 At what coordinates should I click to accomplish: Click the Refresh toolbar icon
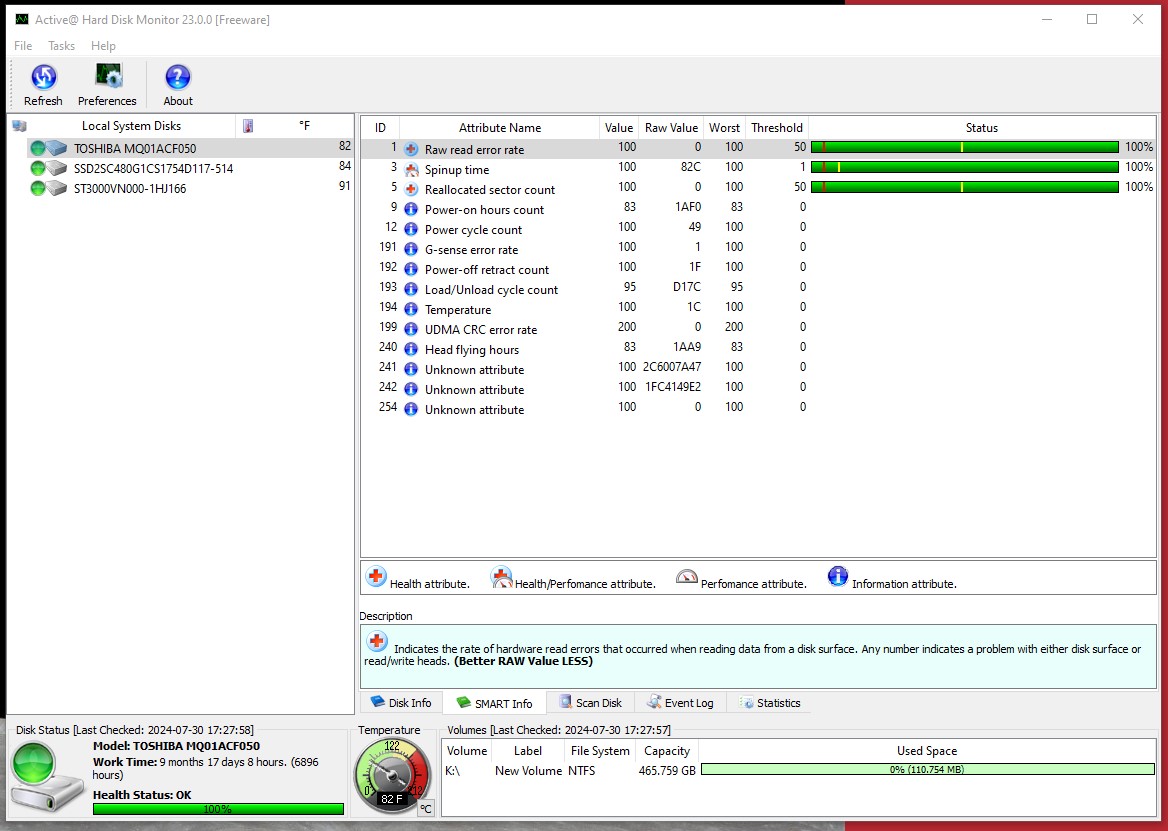click(43, 78)
